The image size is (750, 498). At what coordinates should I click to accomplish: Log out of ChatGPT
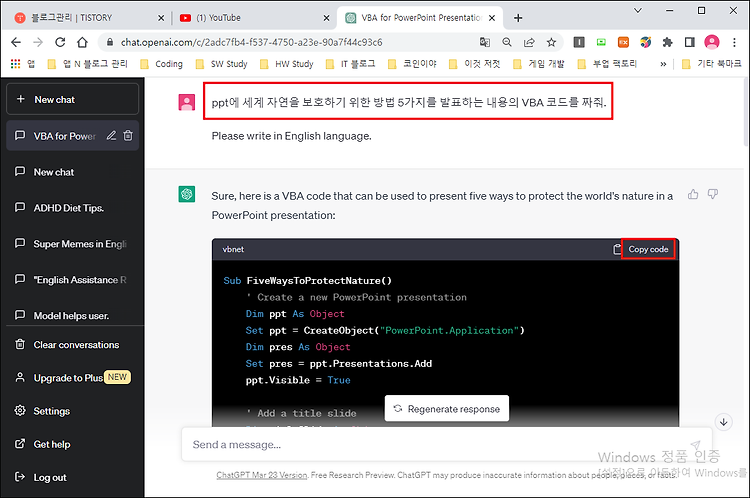click(73, 477)
